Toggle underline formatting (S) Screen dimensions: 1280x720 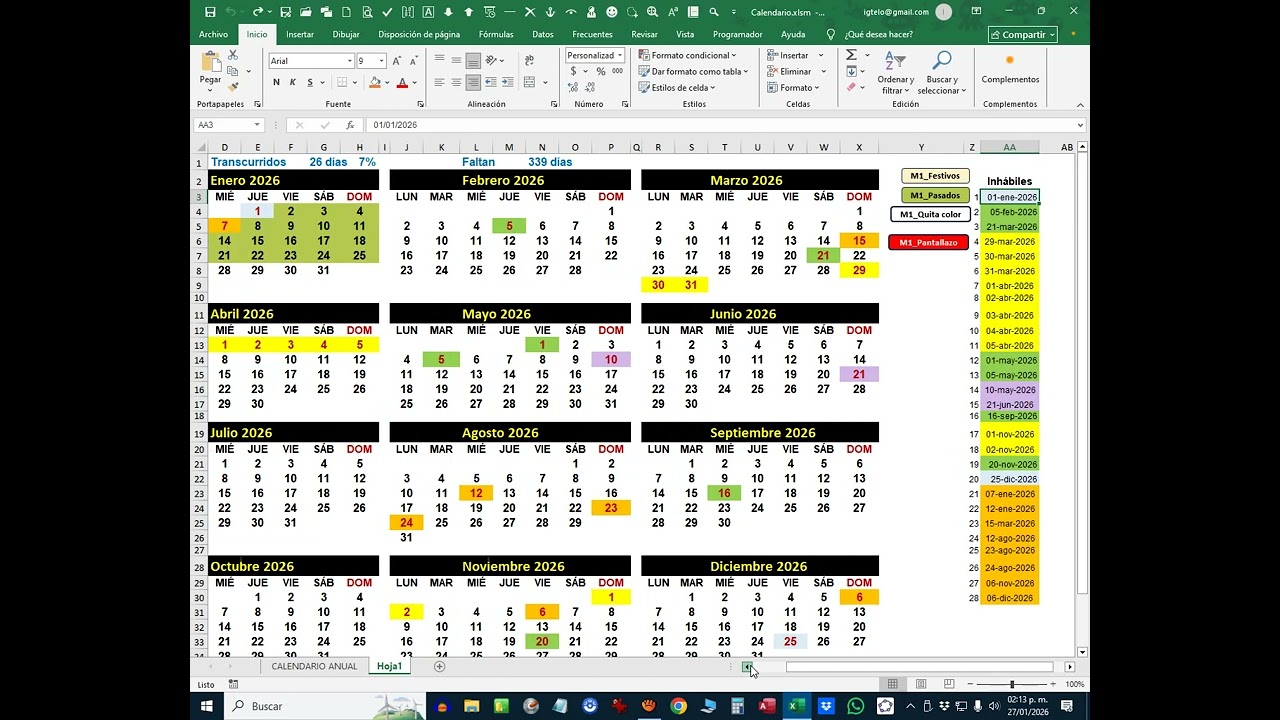tap(308, 82)
